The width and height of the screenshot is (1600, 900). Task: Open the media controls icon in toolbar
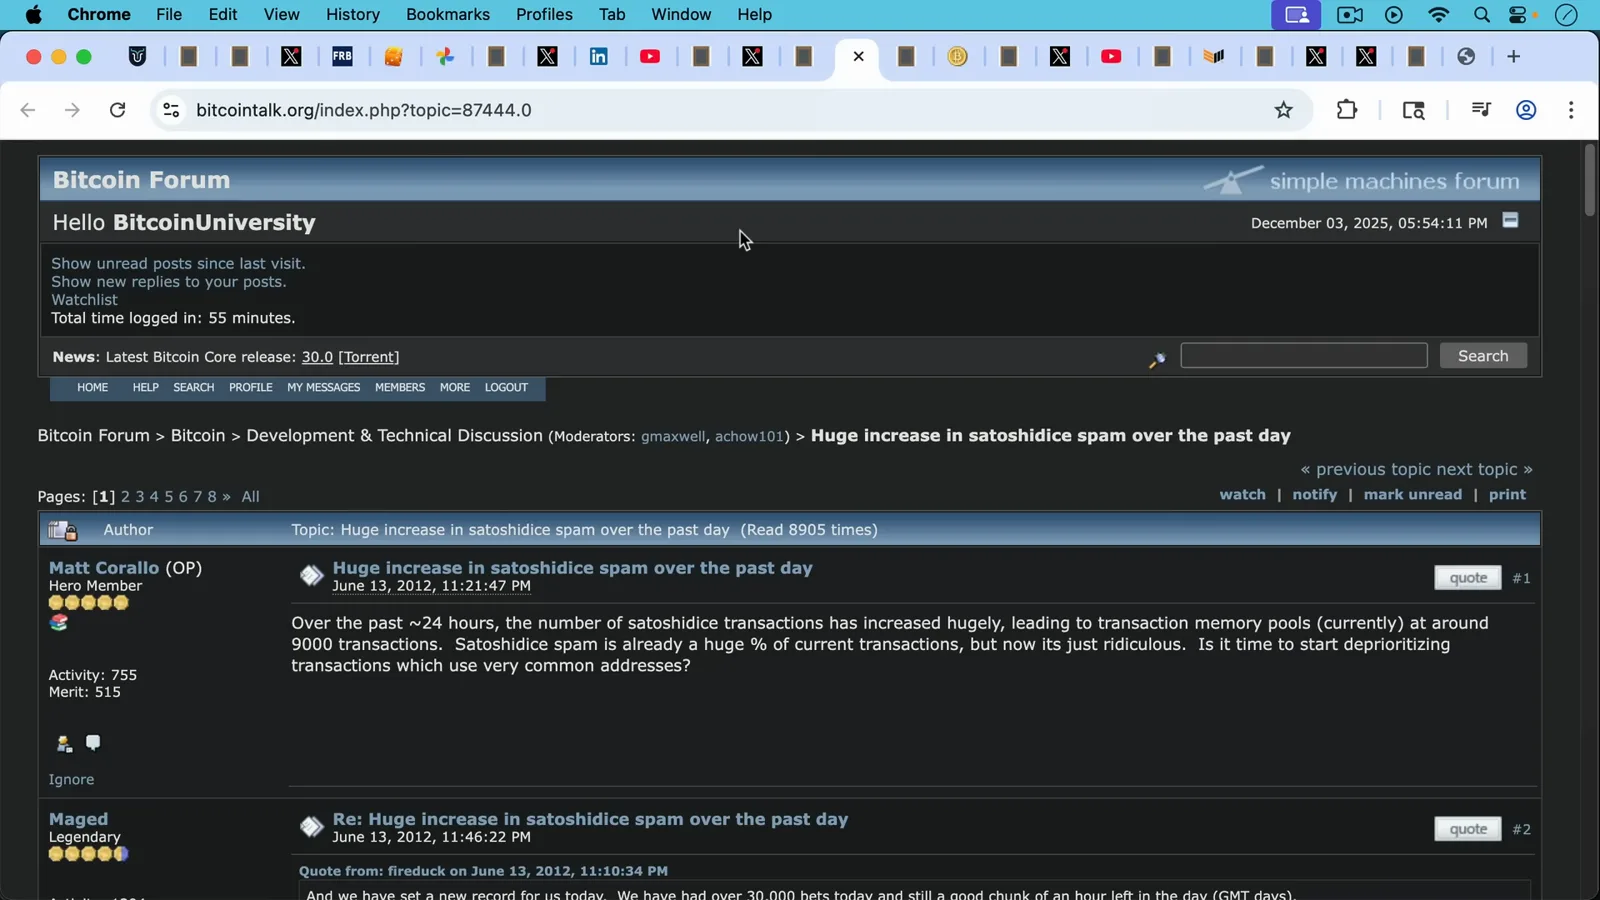point(1481,110)
